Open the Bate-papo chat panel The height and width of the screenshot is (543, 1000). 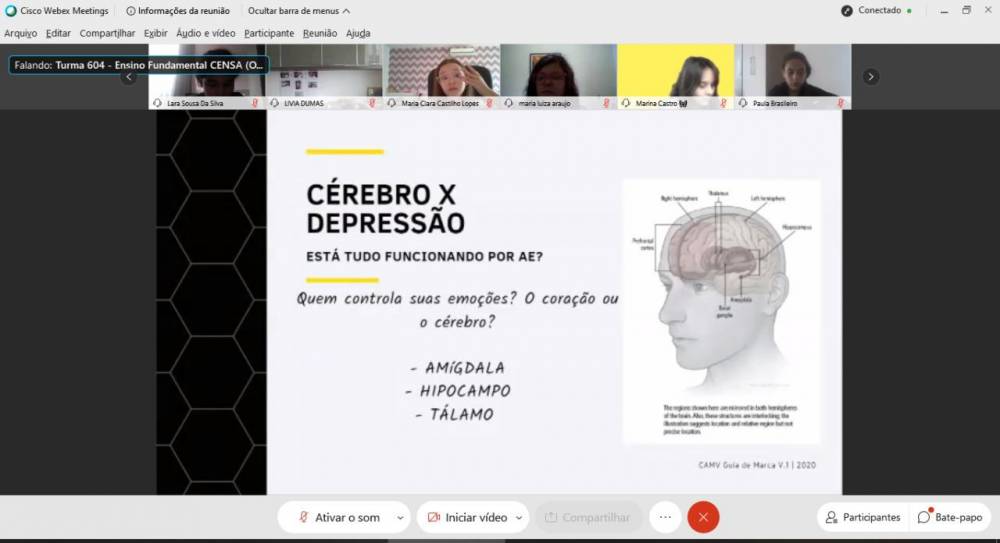pyautogui.click(x=949, y=517)
